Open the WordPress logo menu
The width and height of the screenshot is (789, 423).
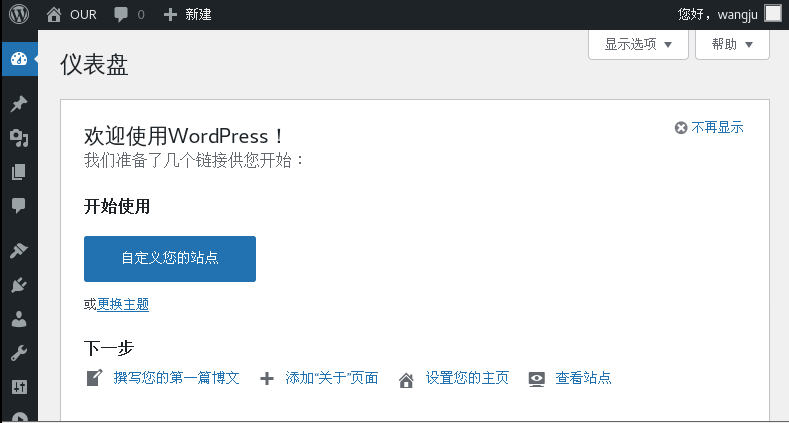pos(19,14)
